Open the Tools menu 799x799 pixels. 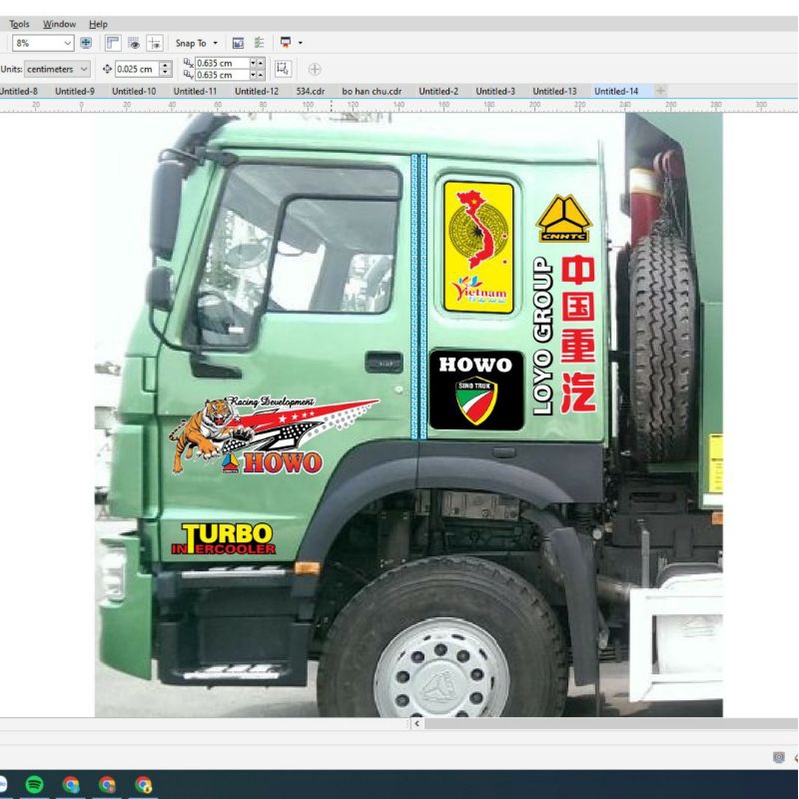pos(19,24)
